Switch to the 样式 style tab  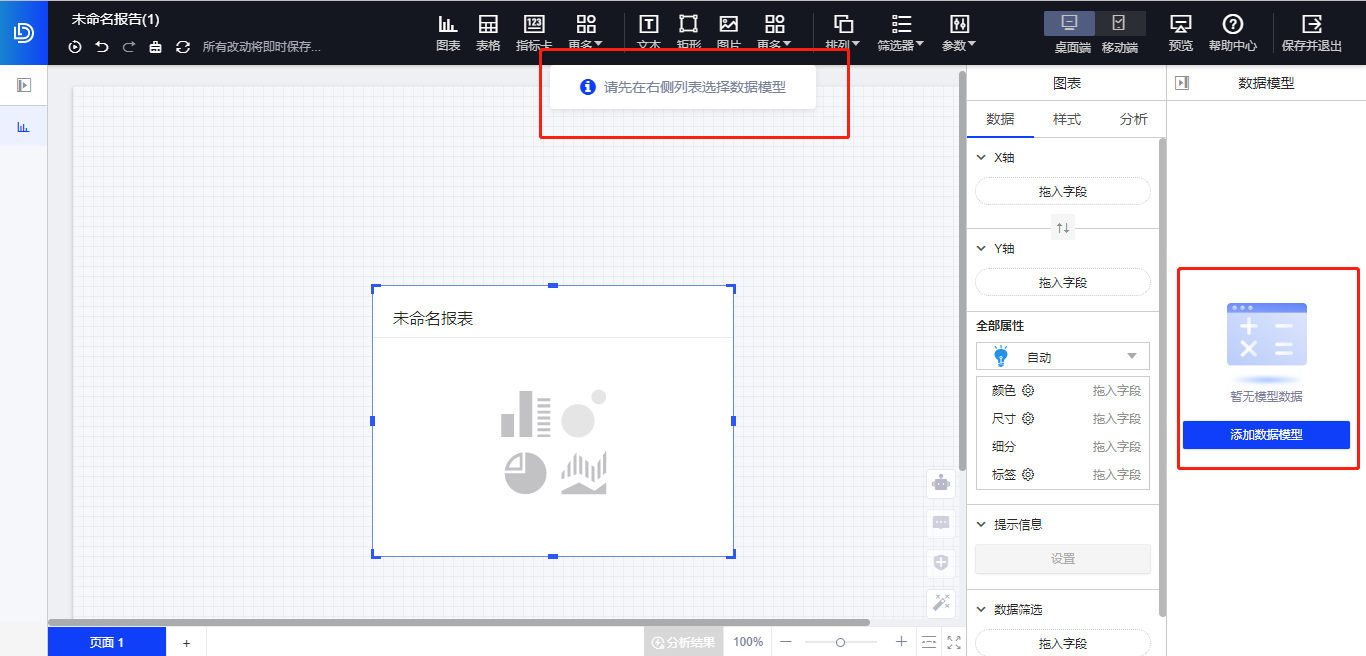click(1066, 119)
